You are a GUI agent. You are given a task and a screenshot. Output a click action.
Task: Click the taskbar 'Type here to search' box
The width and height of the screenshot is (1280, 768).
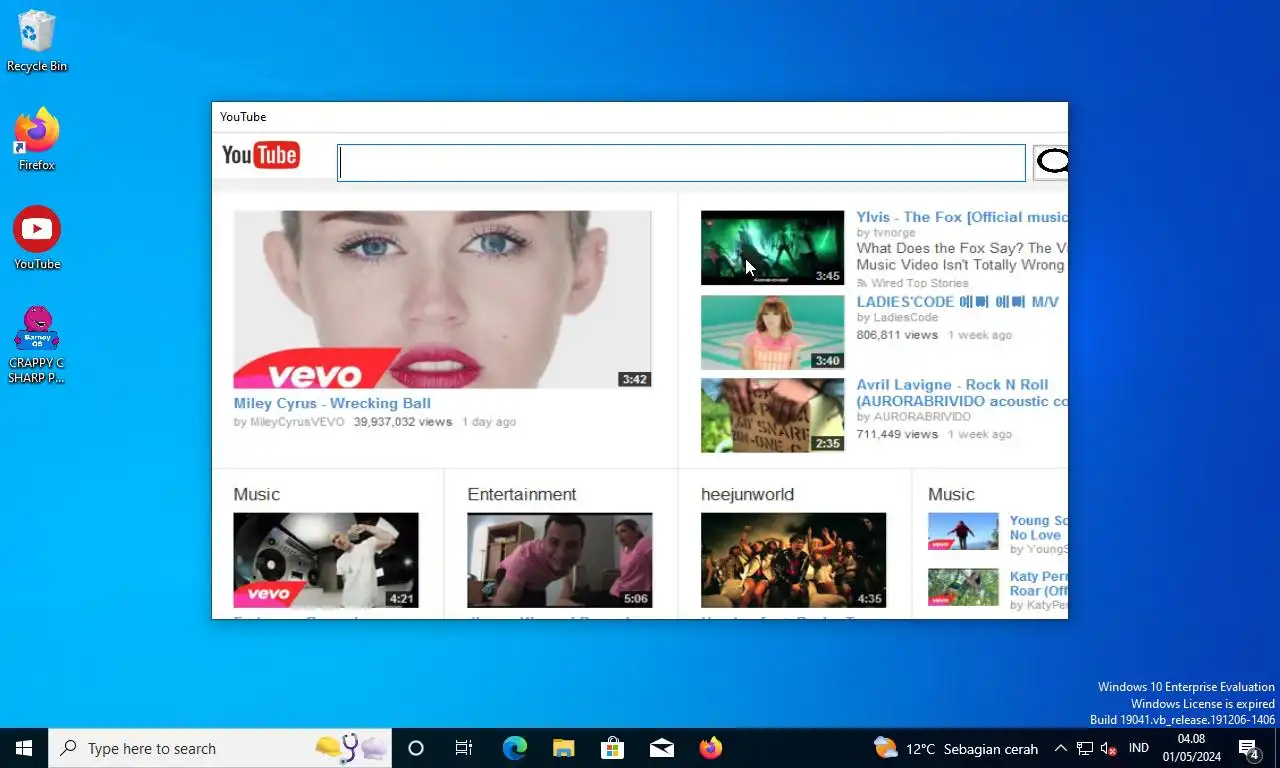220,748
